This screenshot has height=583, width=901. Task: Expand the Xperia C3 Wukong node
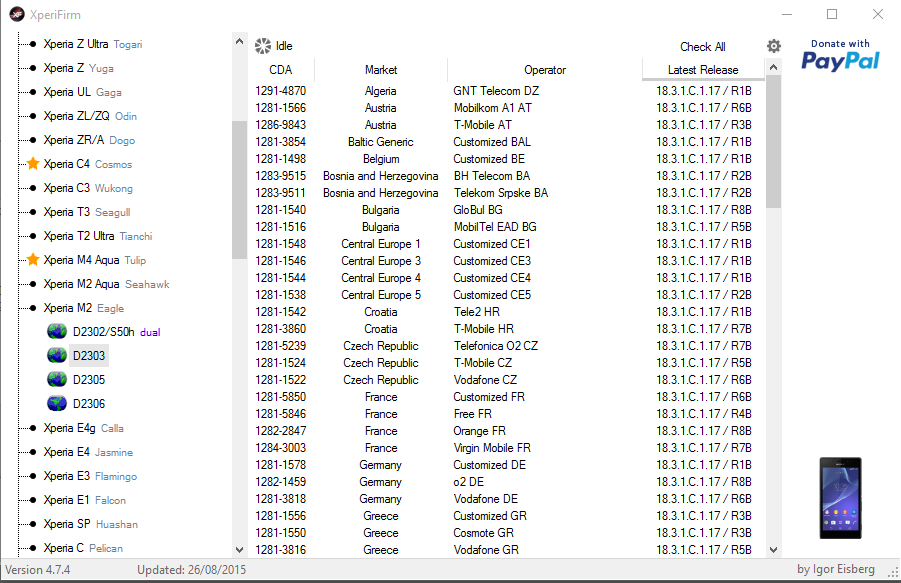click(33, 188)
